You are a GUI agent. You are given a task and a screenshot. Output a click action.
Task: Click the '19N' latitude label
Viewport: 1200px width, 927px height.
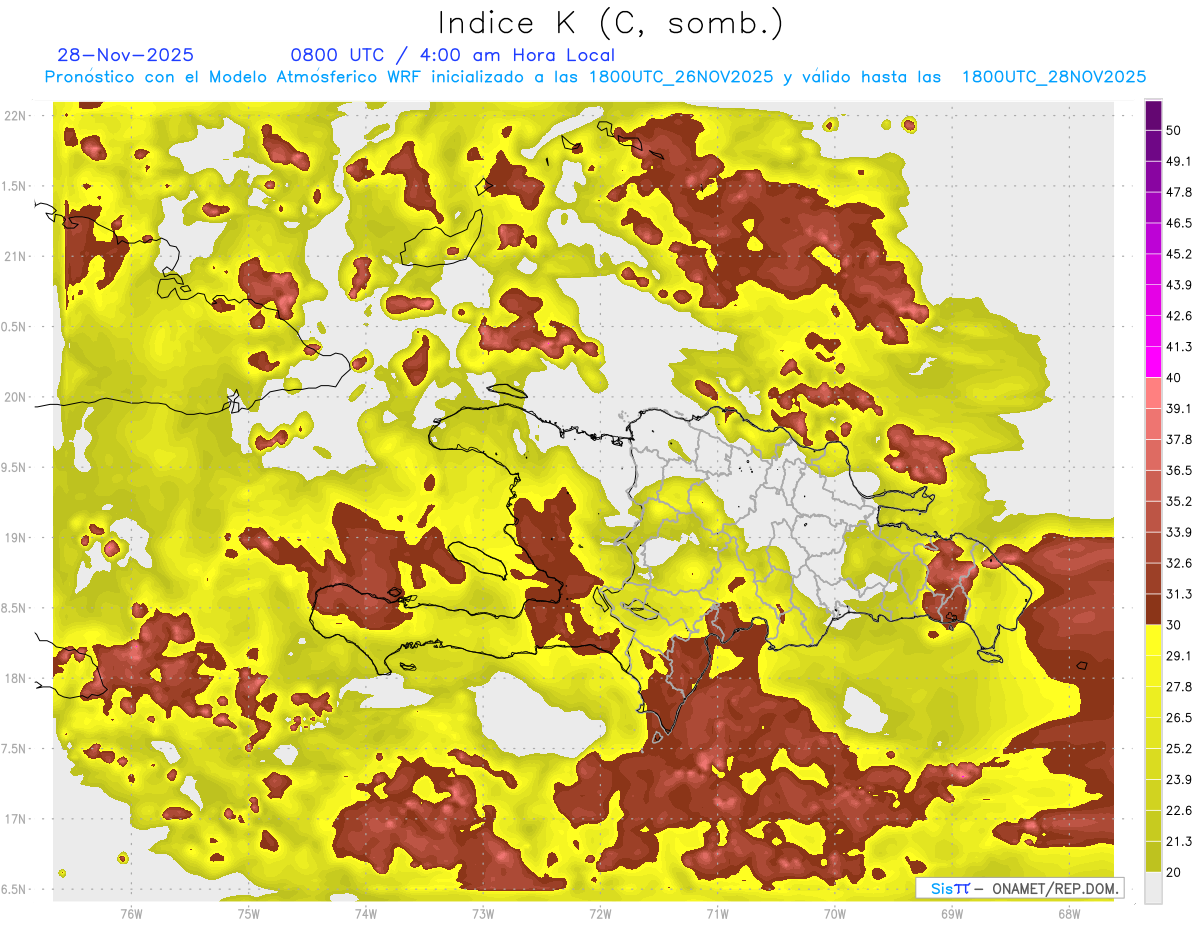(16, 538)
